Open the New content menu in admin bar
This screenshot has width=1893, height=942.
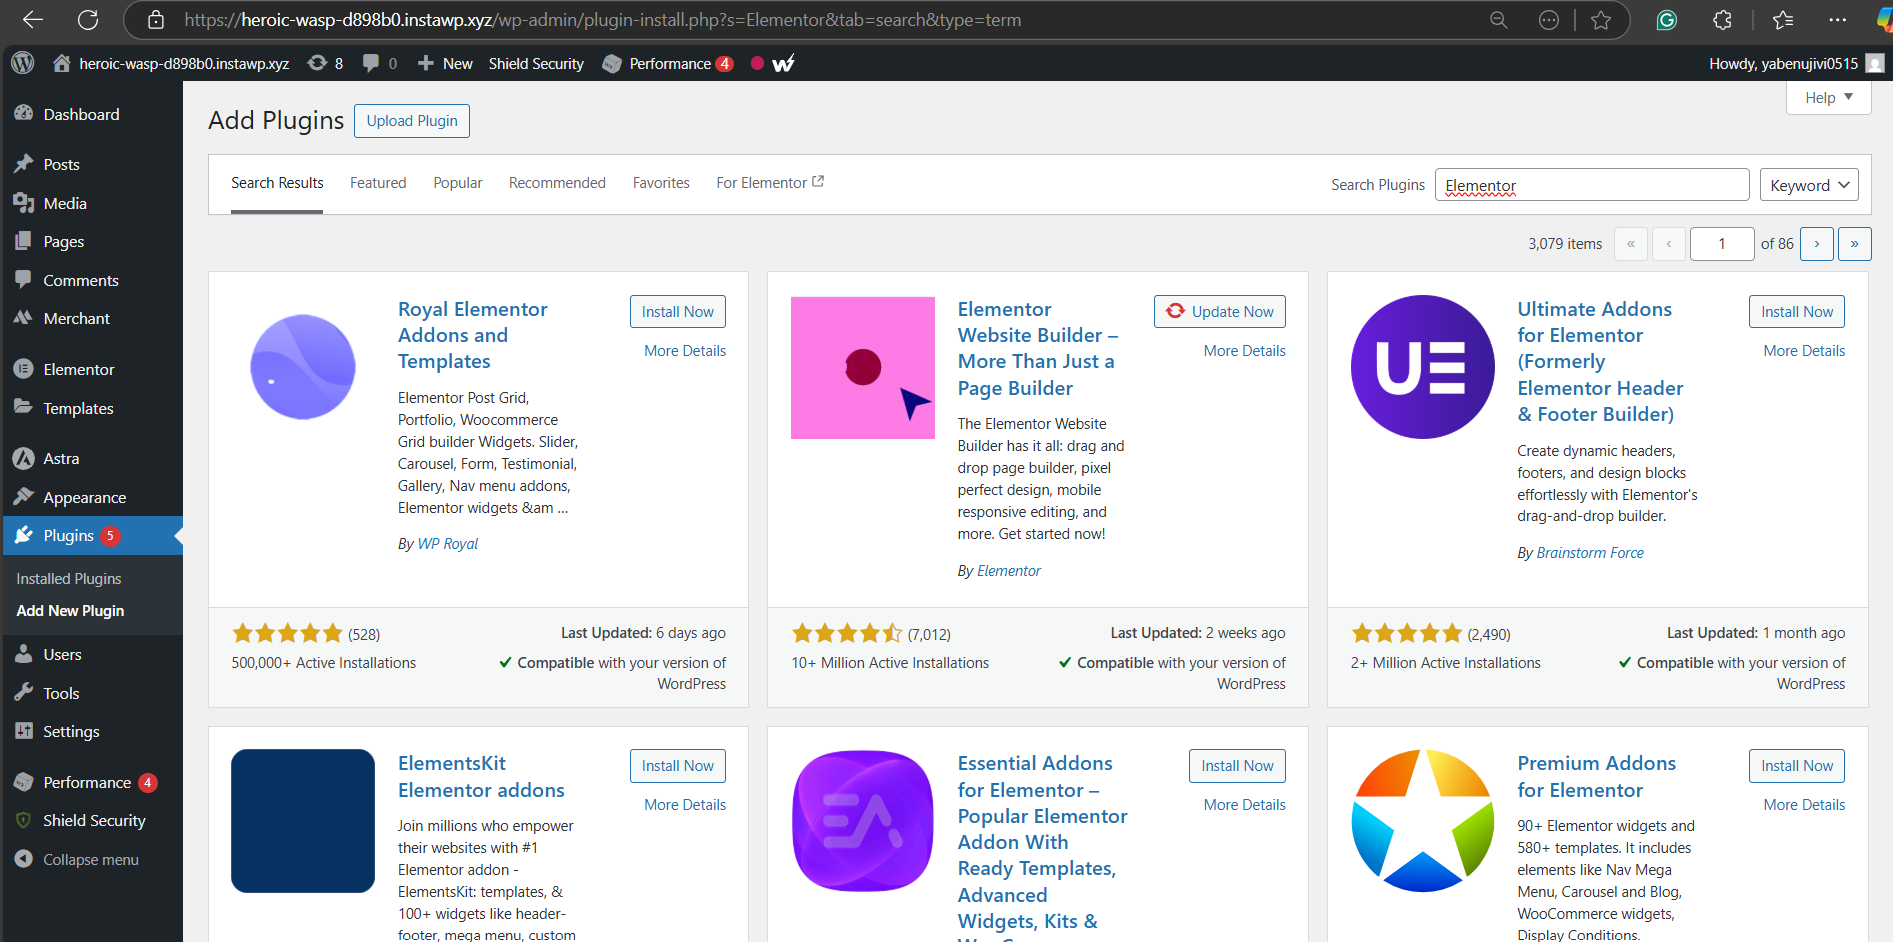(445, 63)
